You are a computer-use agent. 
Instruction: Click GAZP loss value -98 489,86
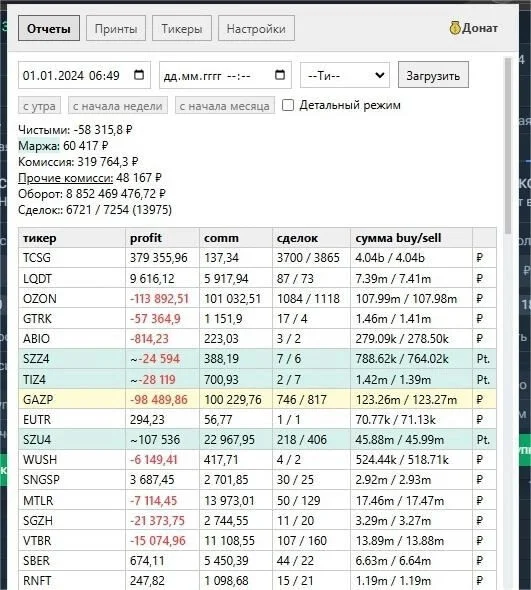[158, 399]
